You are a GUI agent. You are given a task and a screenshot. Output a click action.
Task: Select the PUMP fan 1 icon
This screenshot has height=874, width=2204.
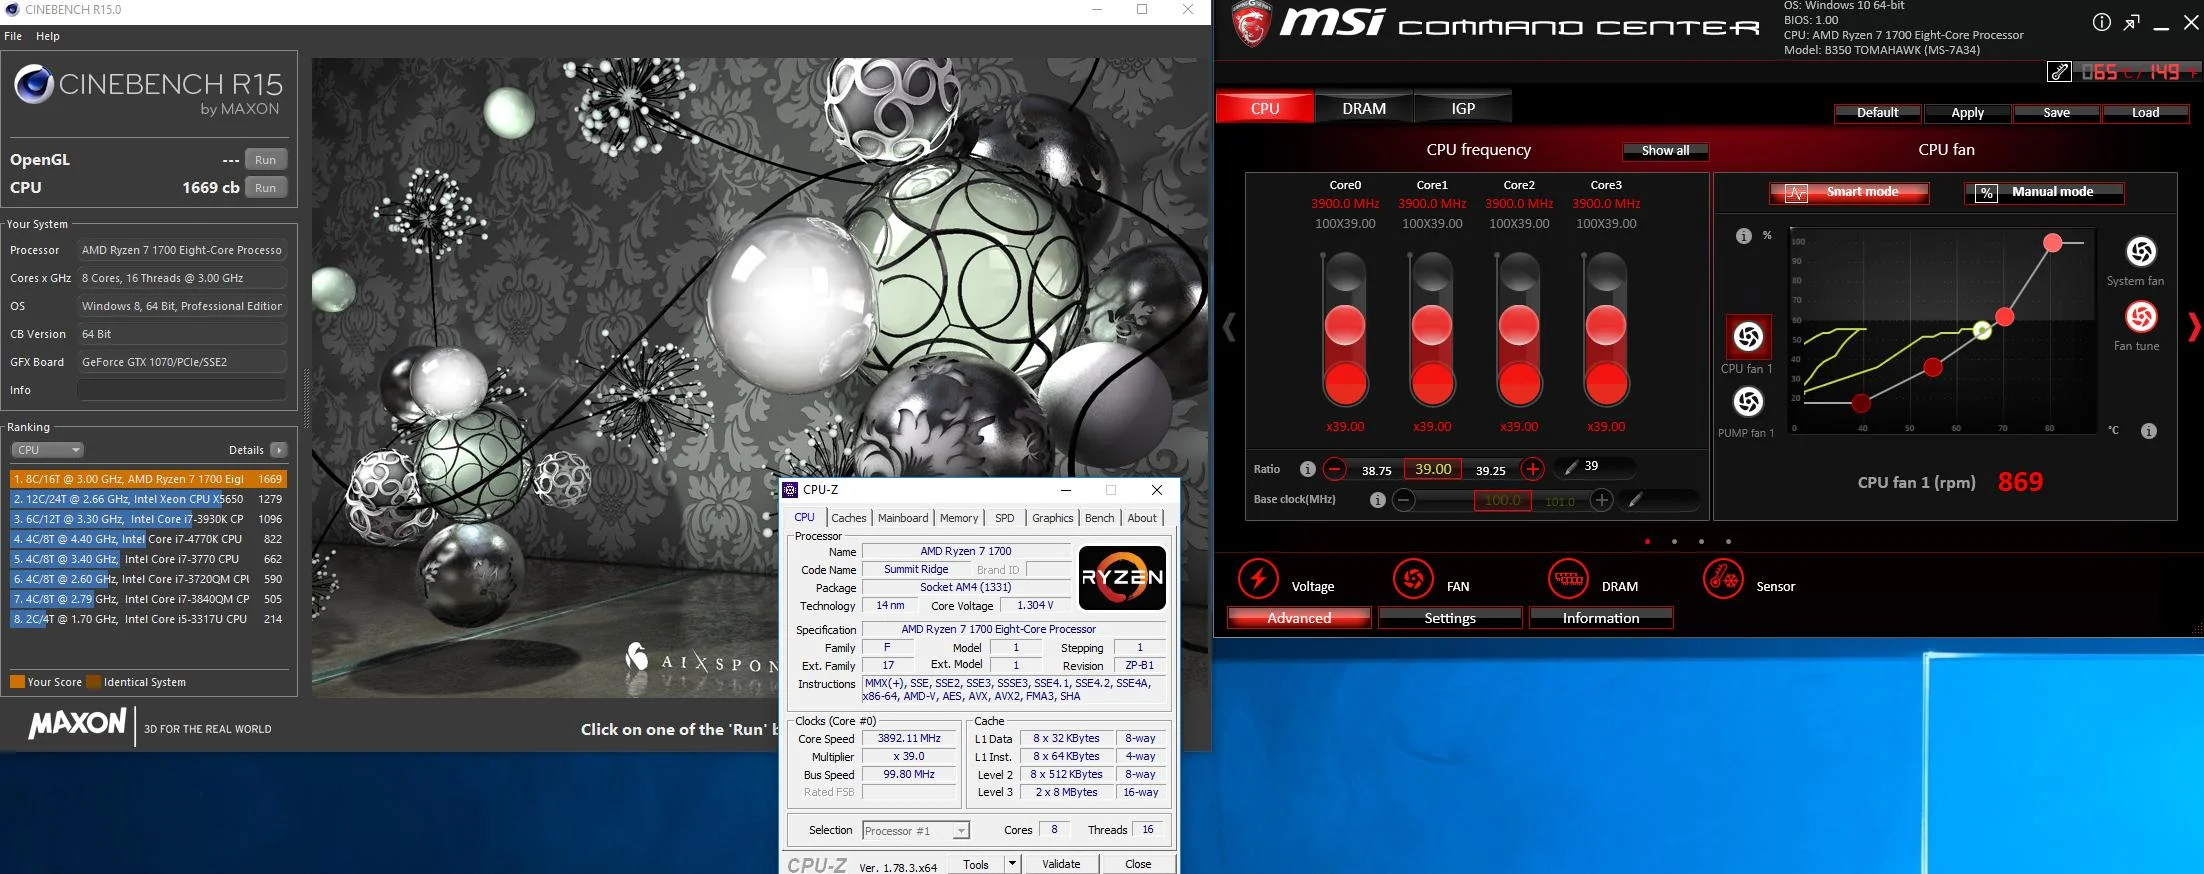click(x=1748, y=402)
